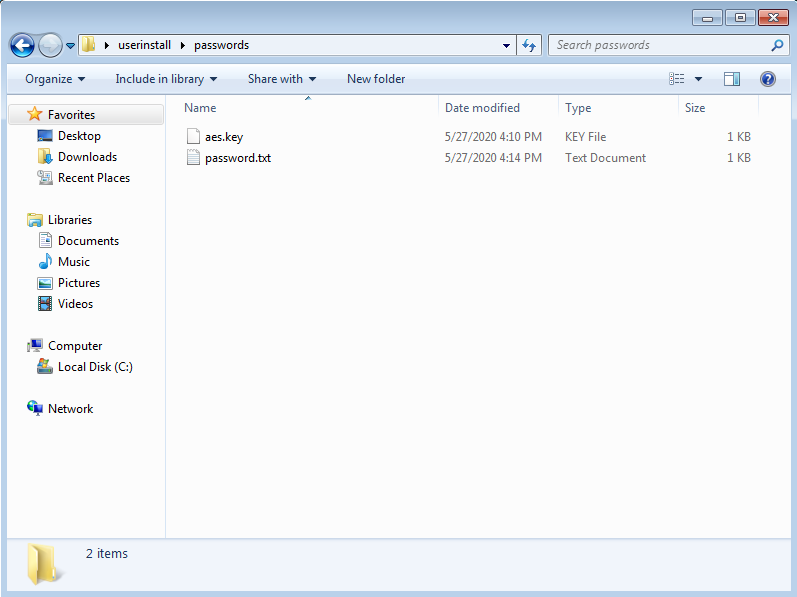Open Recent Places in Favorites
This screenshot has height=597, width=797.
click(x=94, y=178)
